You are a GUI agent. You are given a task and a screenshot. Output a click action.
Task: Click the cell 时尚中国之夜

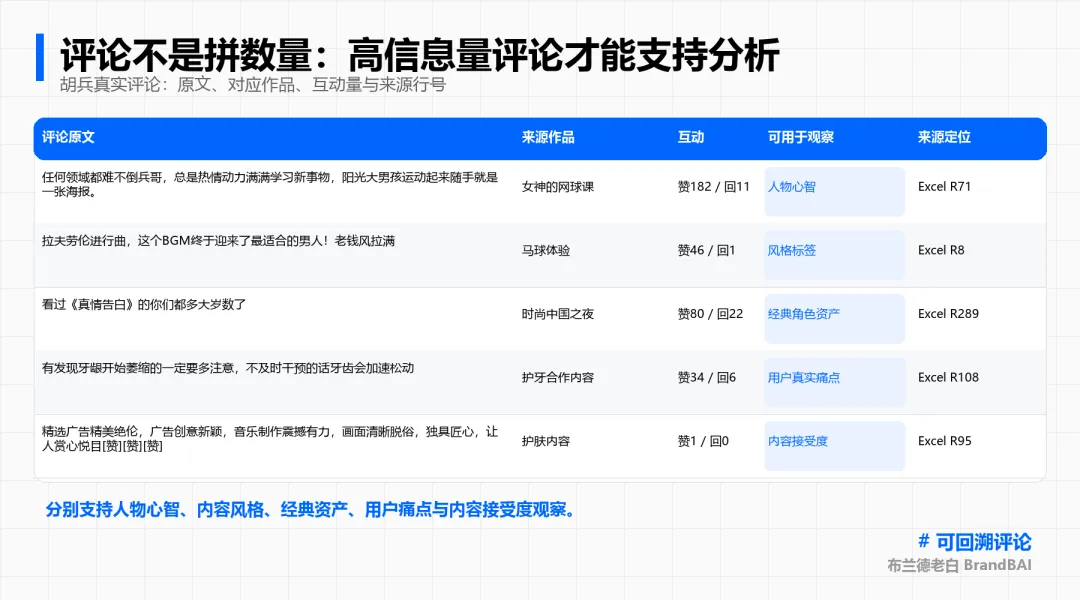pyautogui.click(x=557, y=313)
